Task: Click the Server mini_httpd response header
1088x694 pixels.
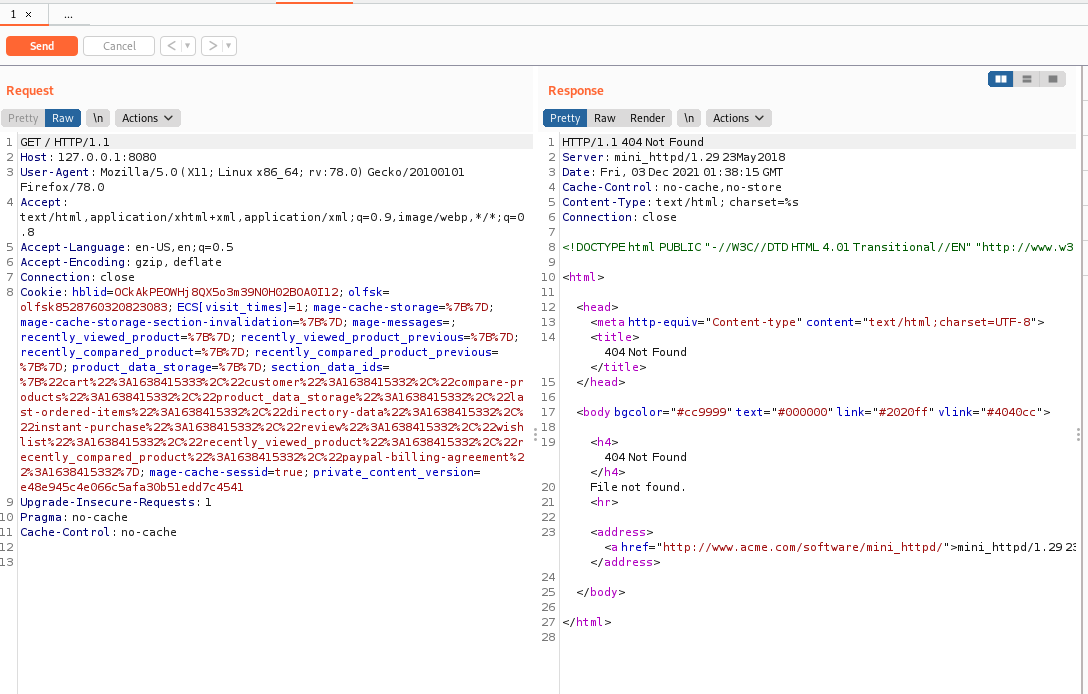Action: pyautogui.click(x=674, y=157)
